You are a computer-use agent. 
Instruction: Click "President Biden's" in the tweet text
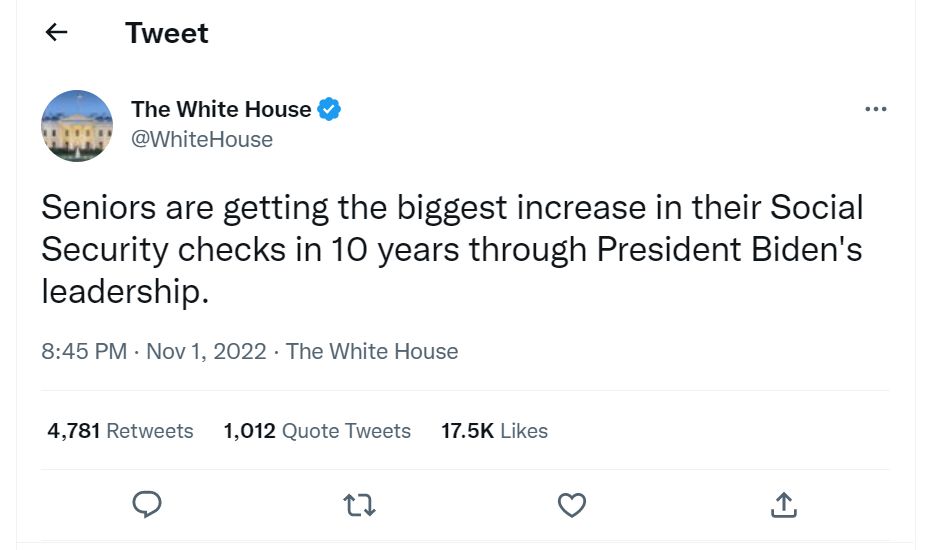click(x=729, y=249)
